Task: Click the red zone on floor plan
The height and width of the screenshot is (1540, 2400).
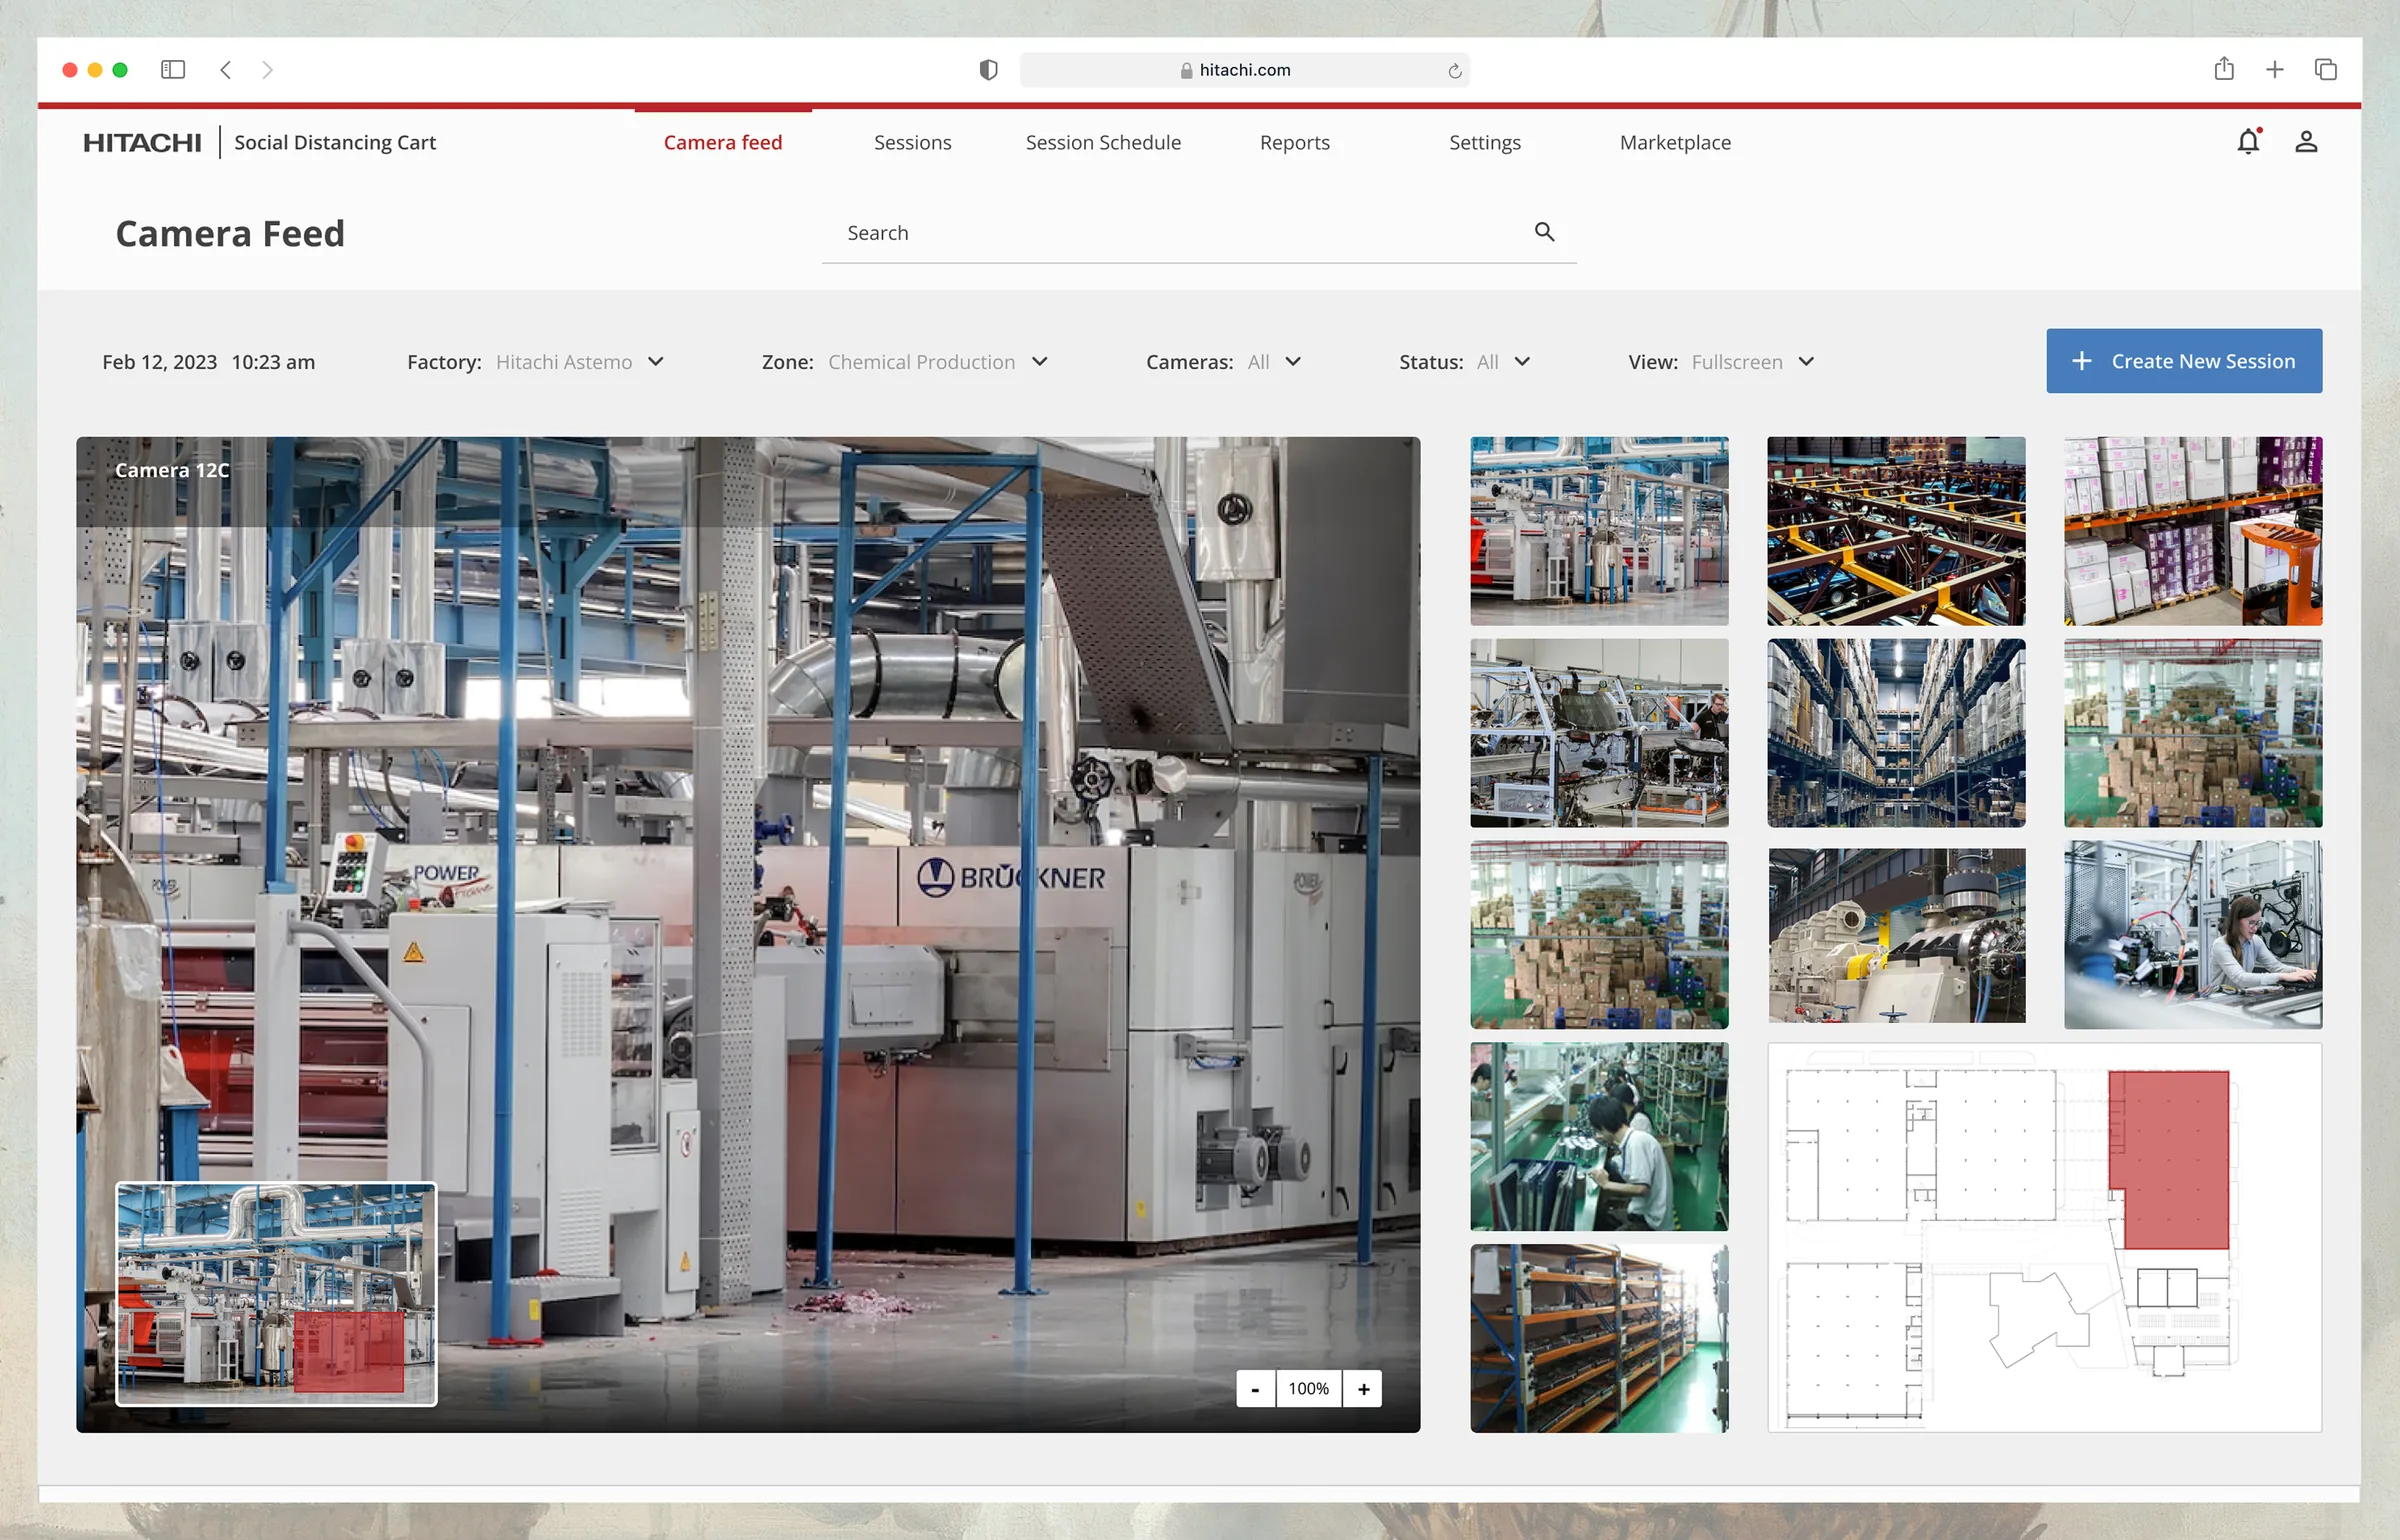Action: pyautogui.click(x=2170, y=1158)
